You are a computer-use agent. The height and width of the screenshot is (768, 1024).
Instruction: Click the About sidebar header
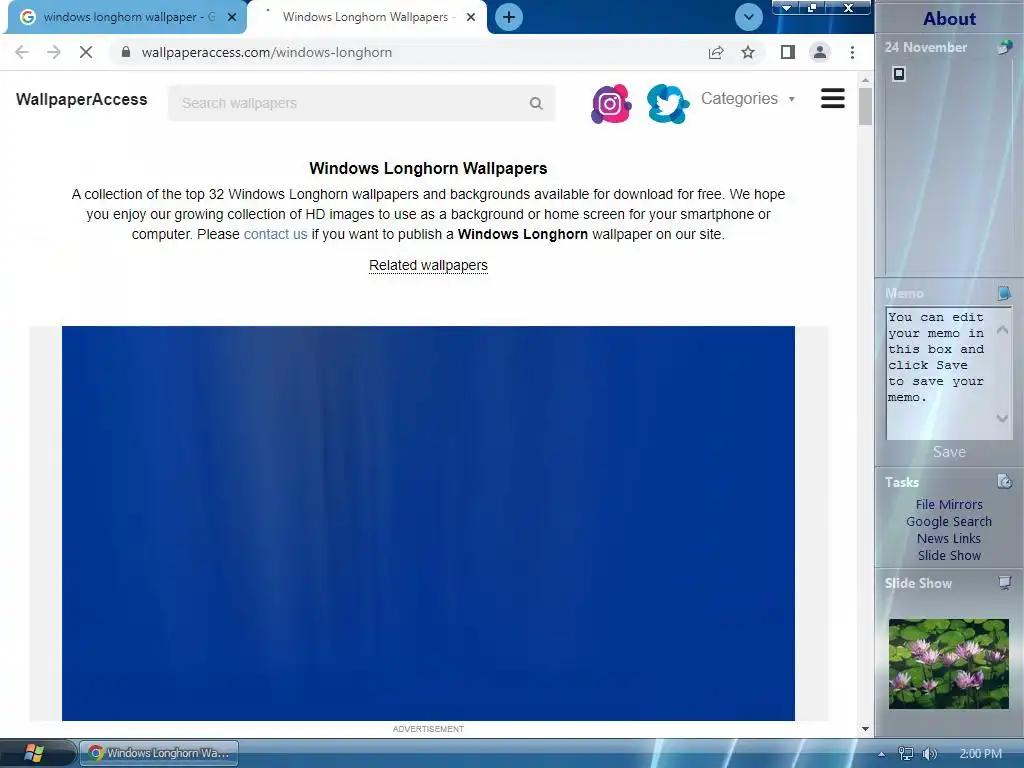click(950, 18)
